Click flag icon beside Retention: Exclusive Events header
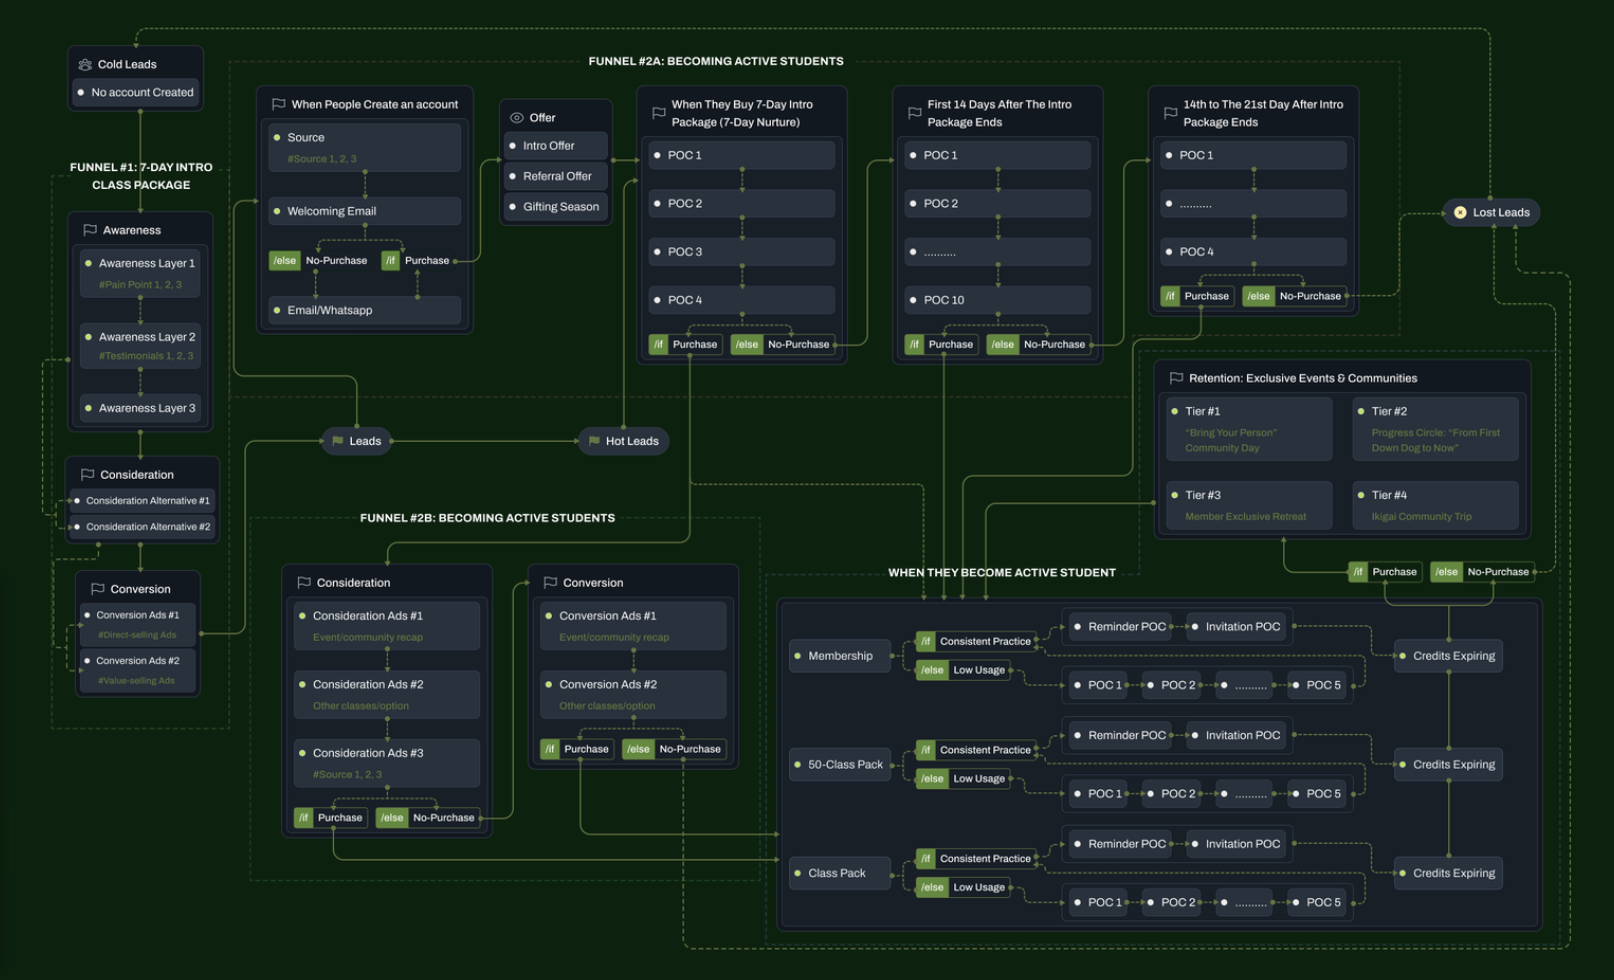 1176,378
